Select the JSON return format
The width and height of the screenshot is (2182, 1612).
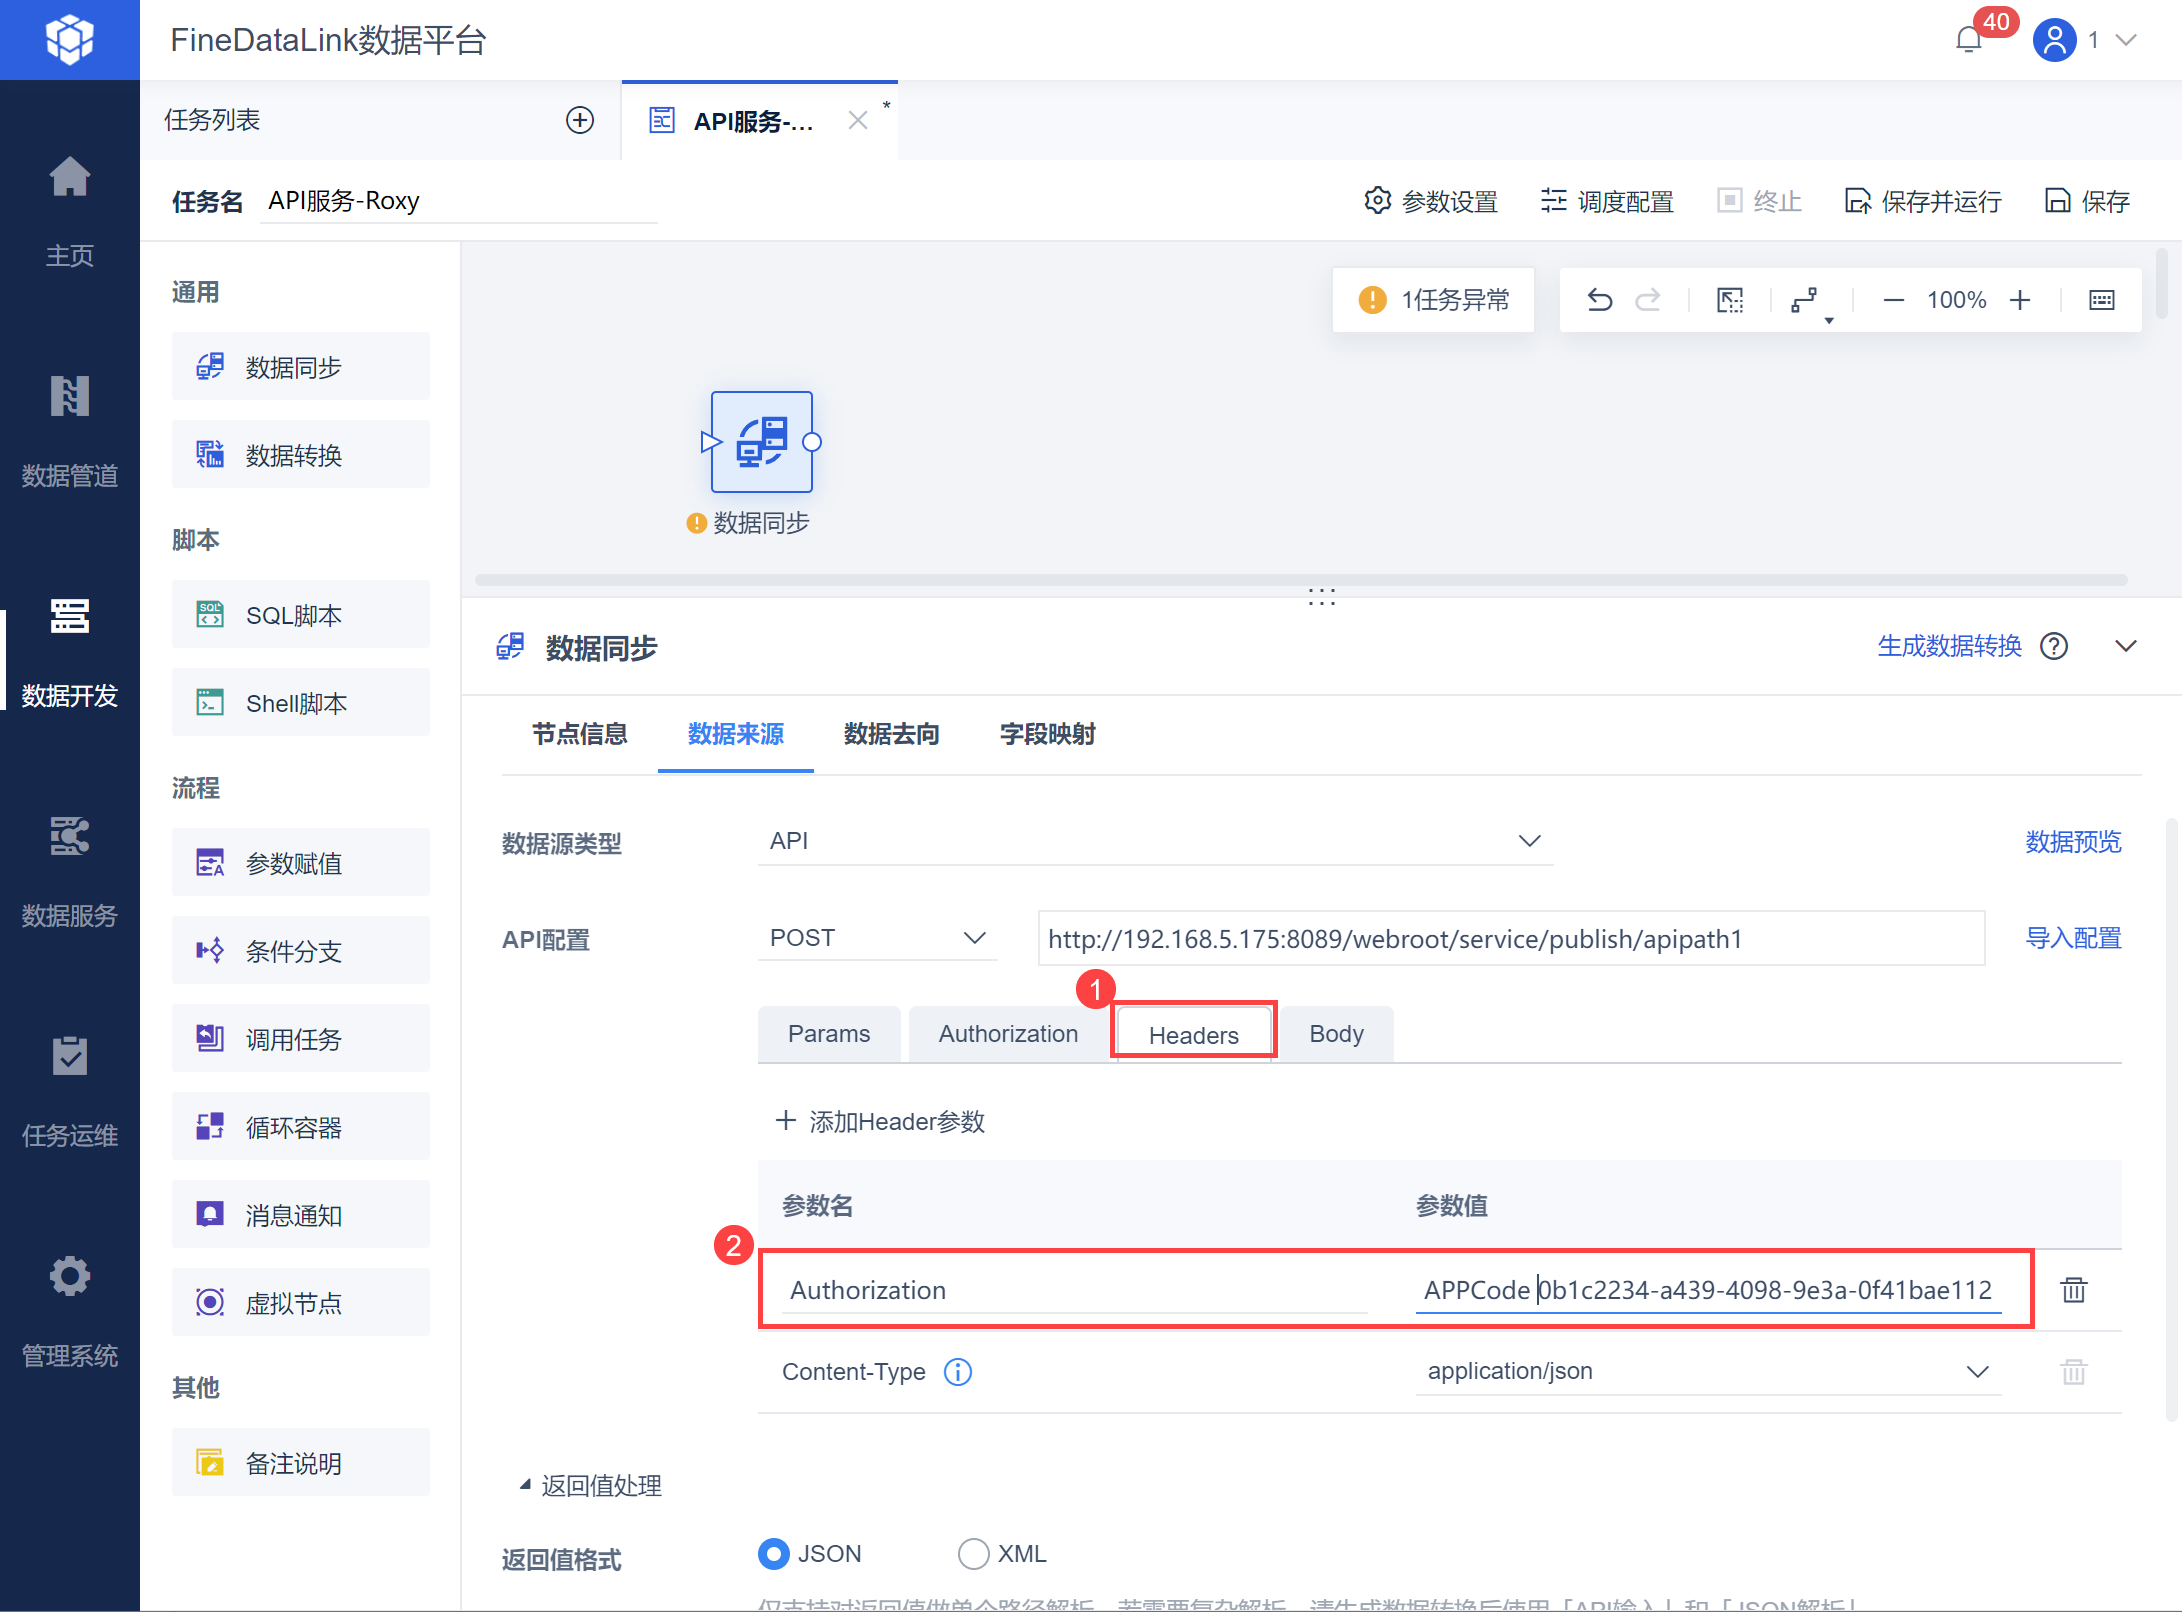774,1554
